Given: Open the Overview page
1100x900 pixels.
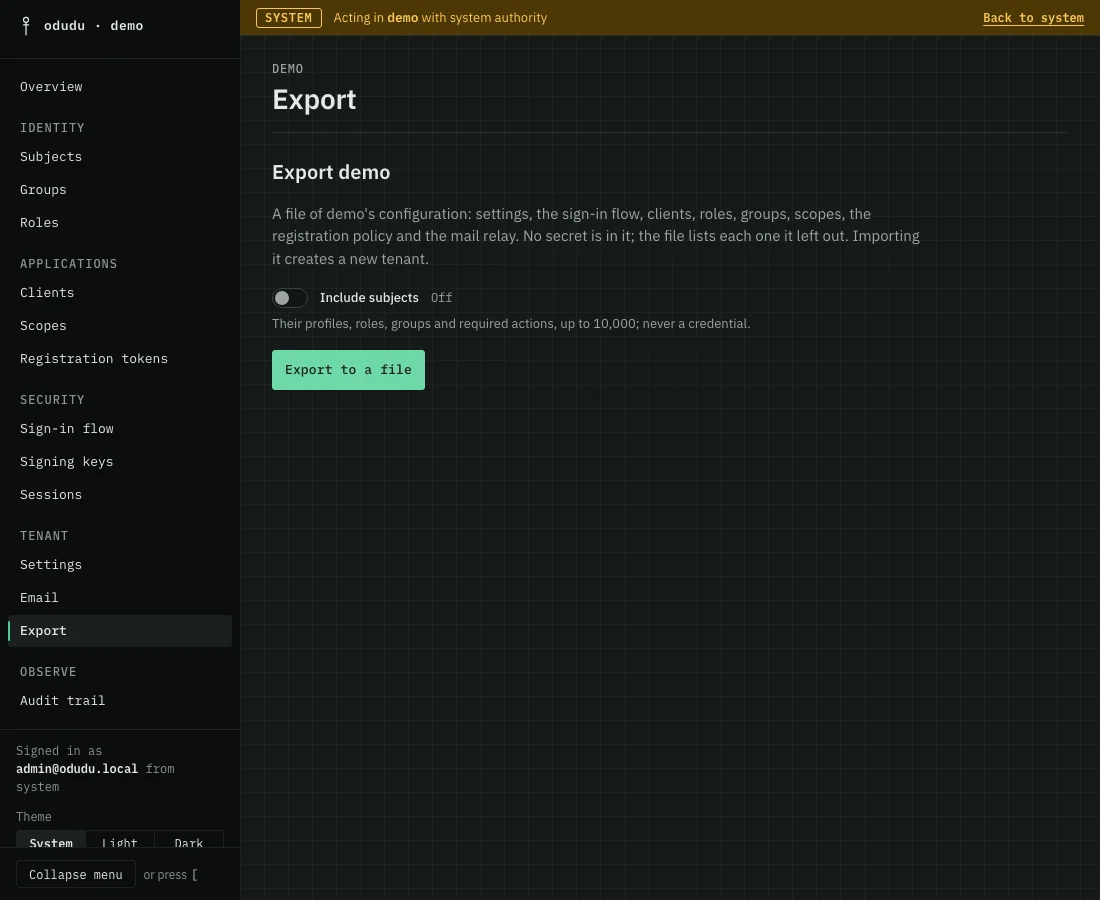Looking at the screenshot, I should [120, 87].
